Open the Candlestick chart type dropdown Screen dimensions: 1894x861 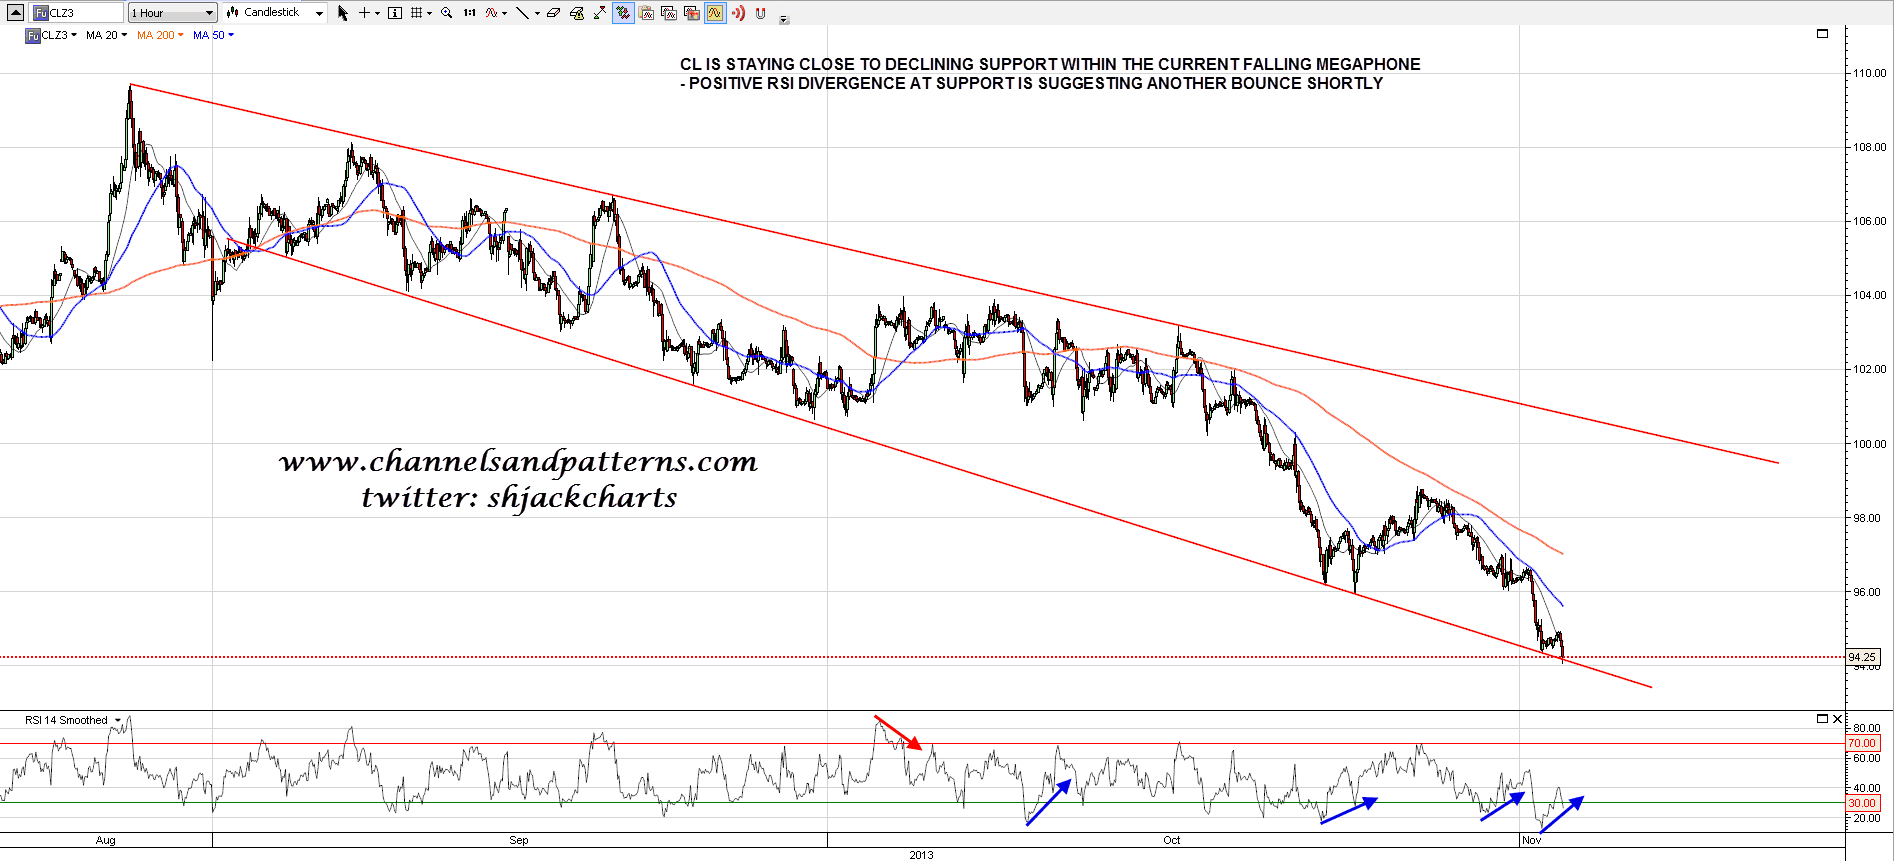275,13
